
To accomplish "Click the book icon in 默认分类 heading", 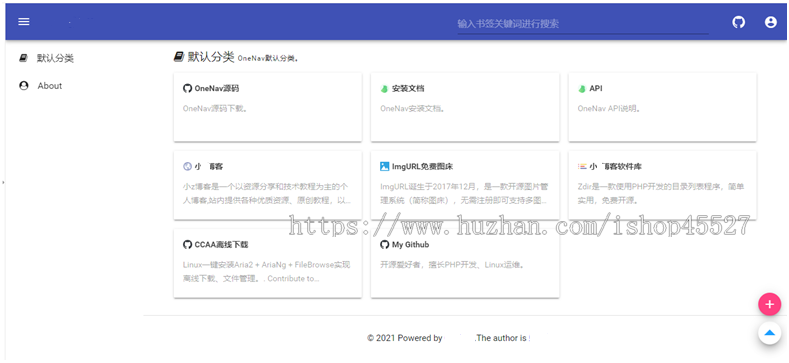I will tap(179, 57).
